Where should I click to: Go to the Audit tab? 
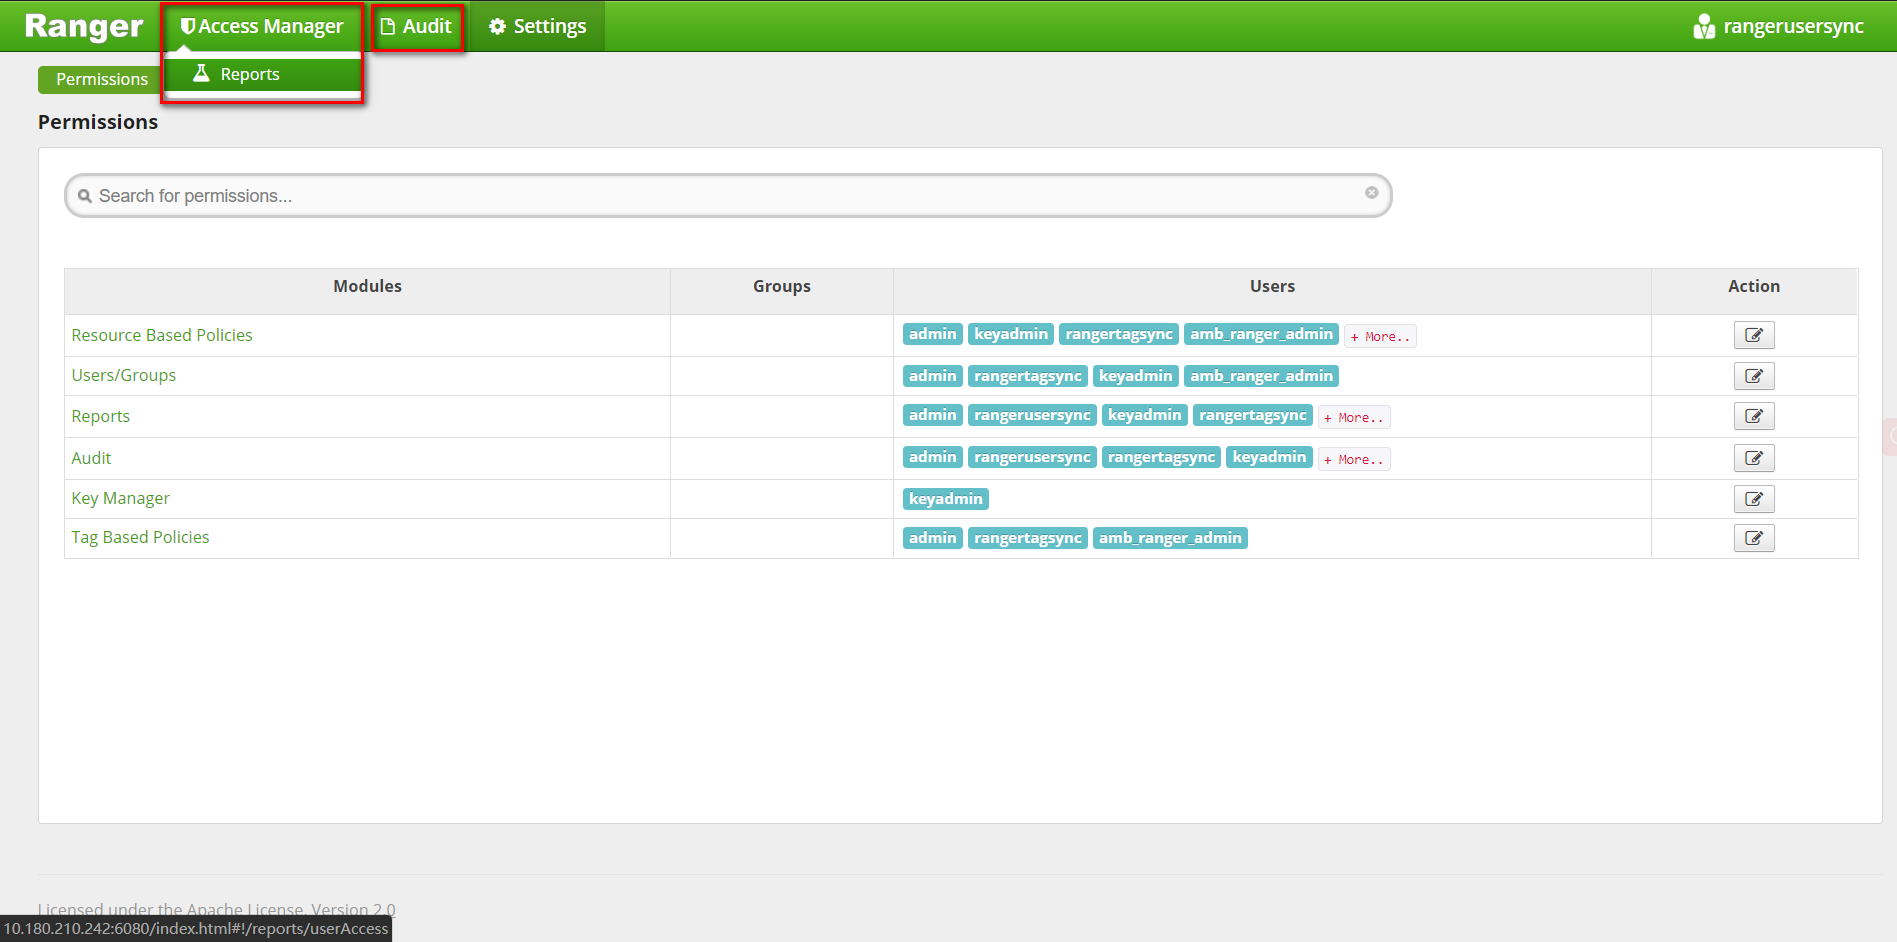tap(417, 26)
